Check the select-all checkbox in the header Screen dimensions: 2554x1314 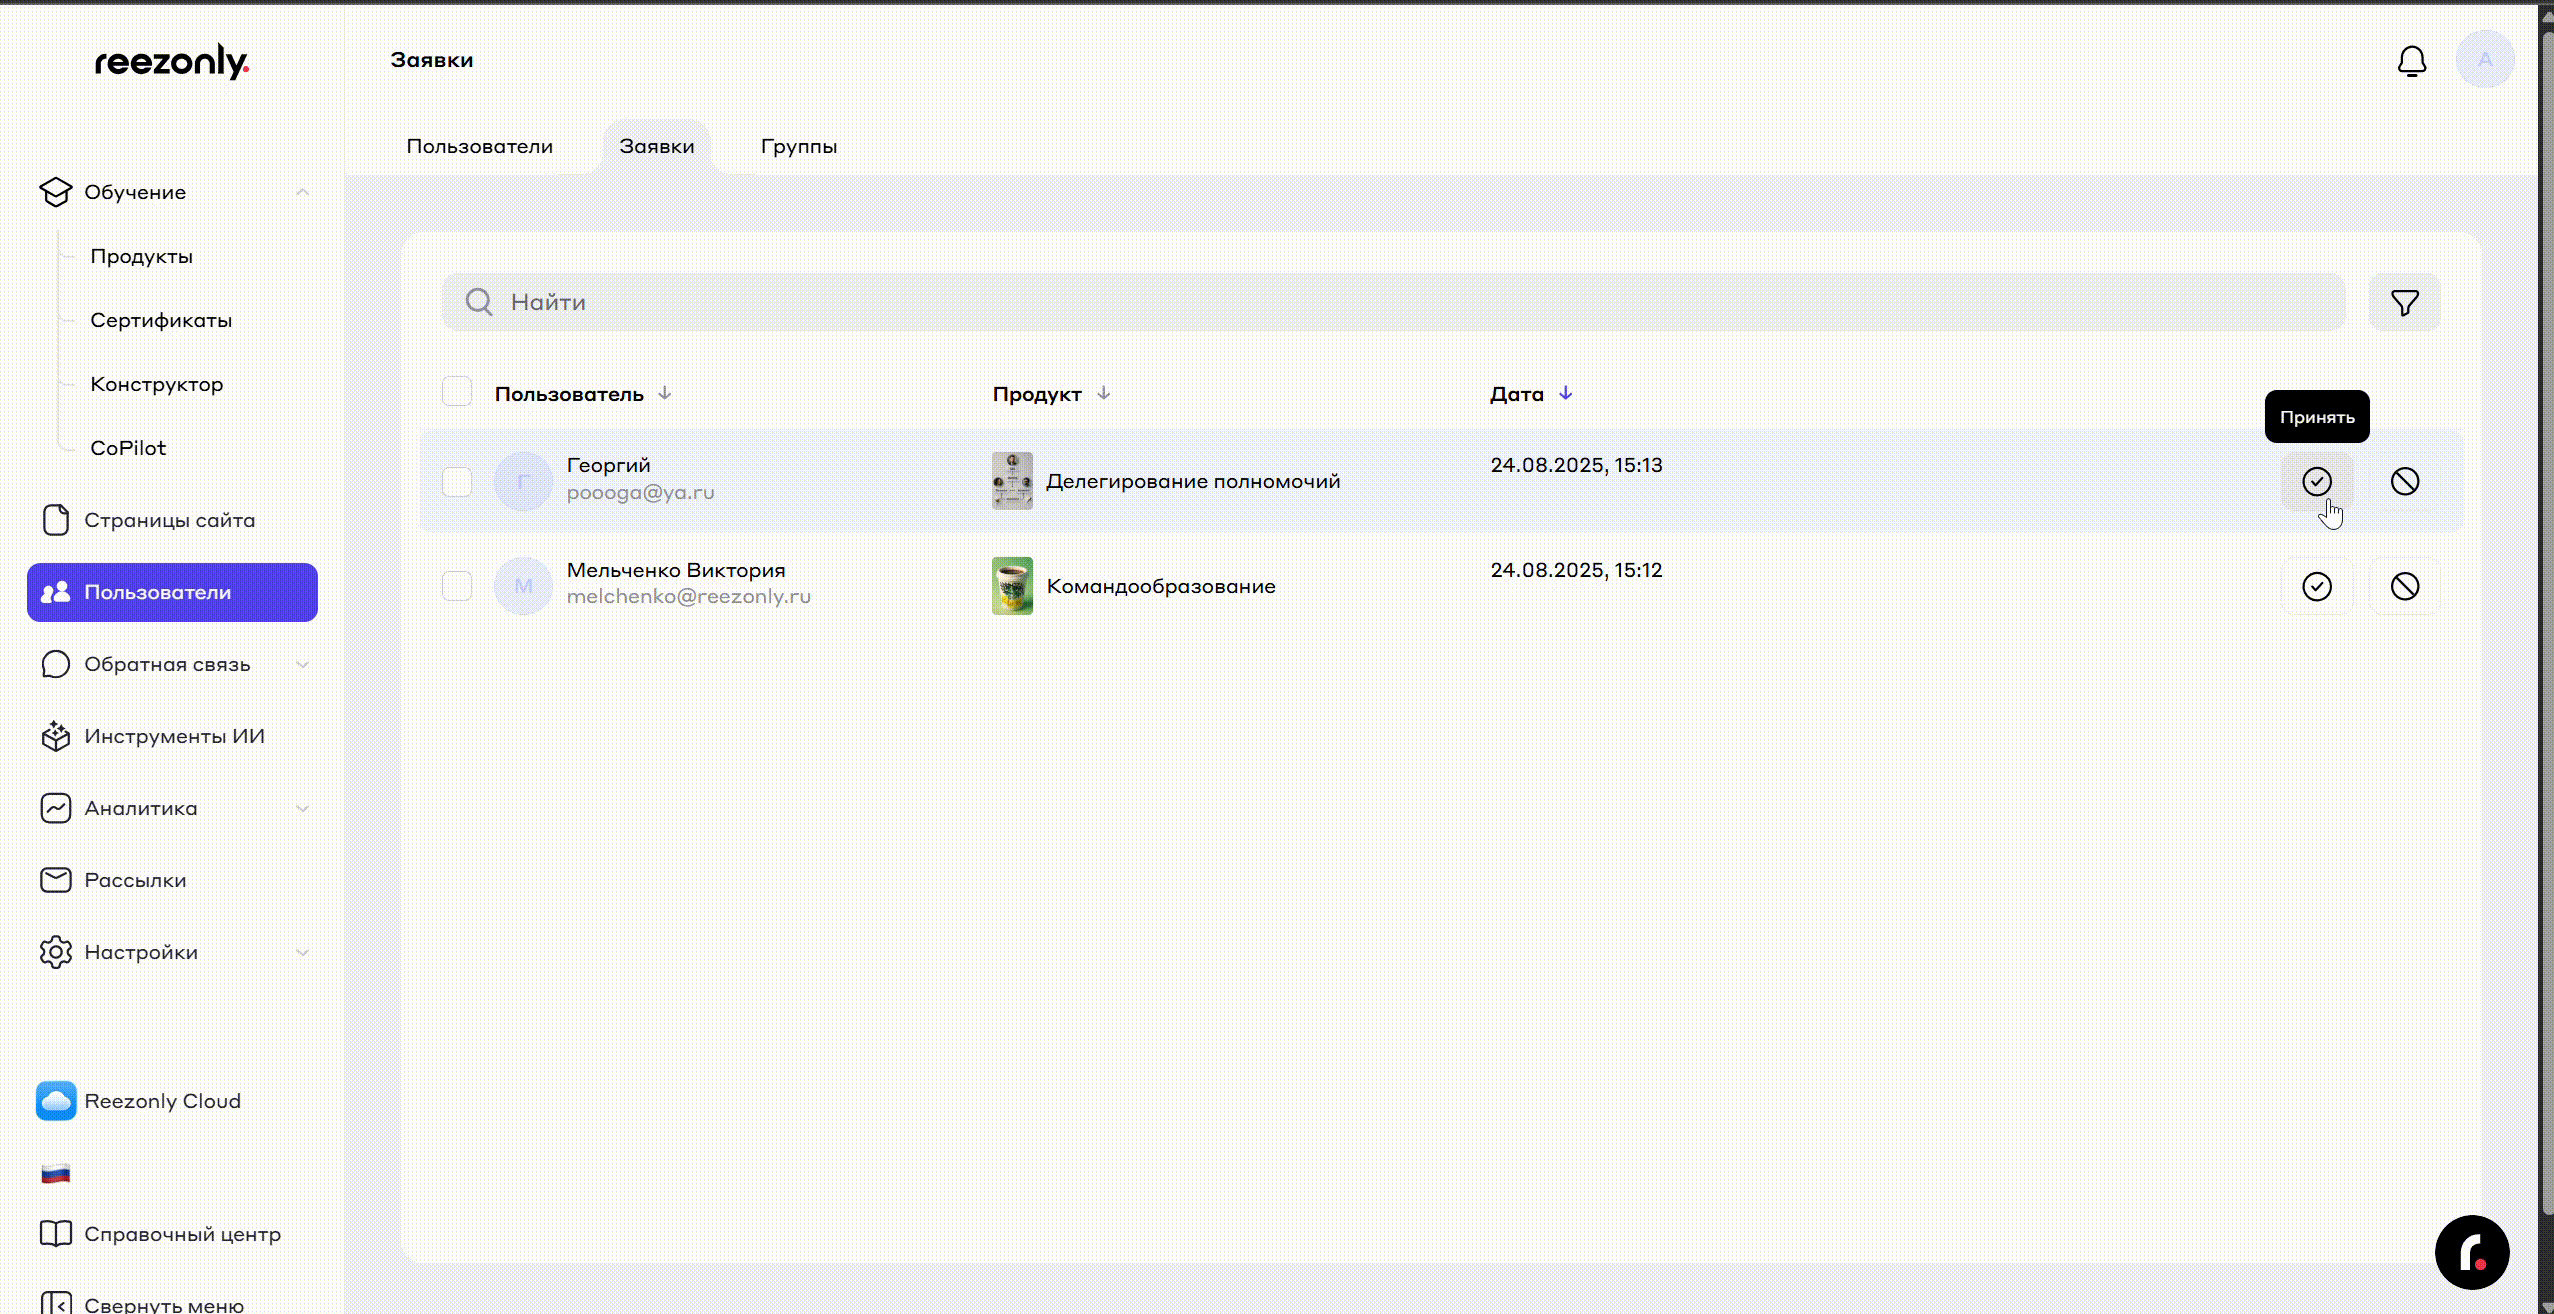point(457,391)
